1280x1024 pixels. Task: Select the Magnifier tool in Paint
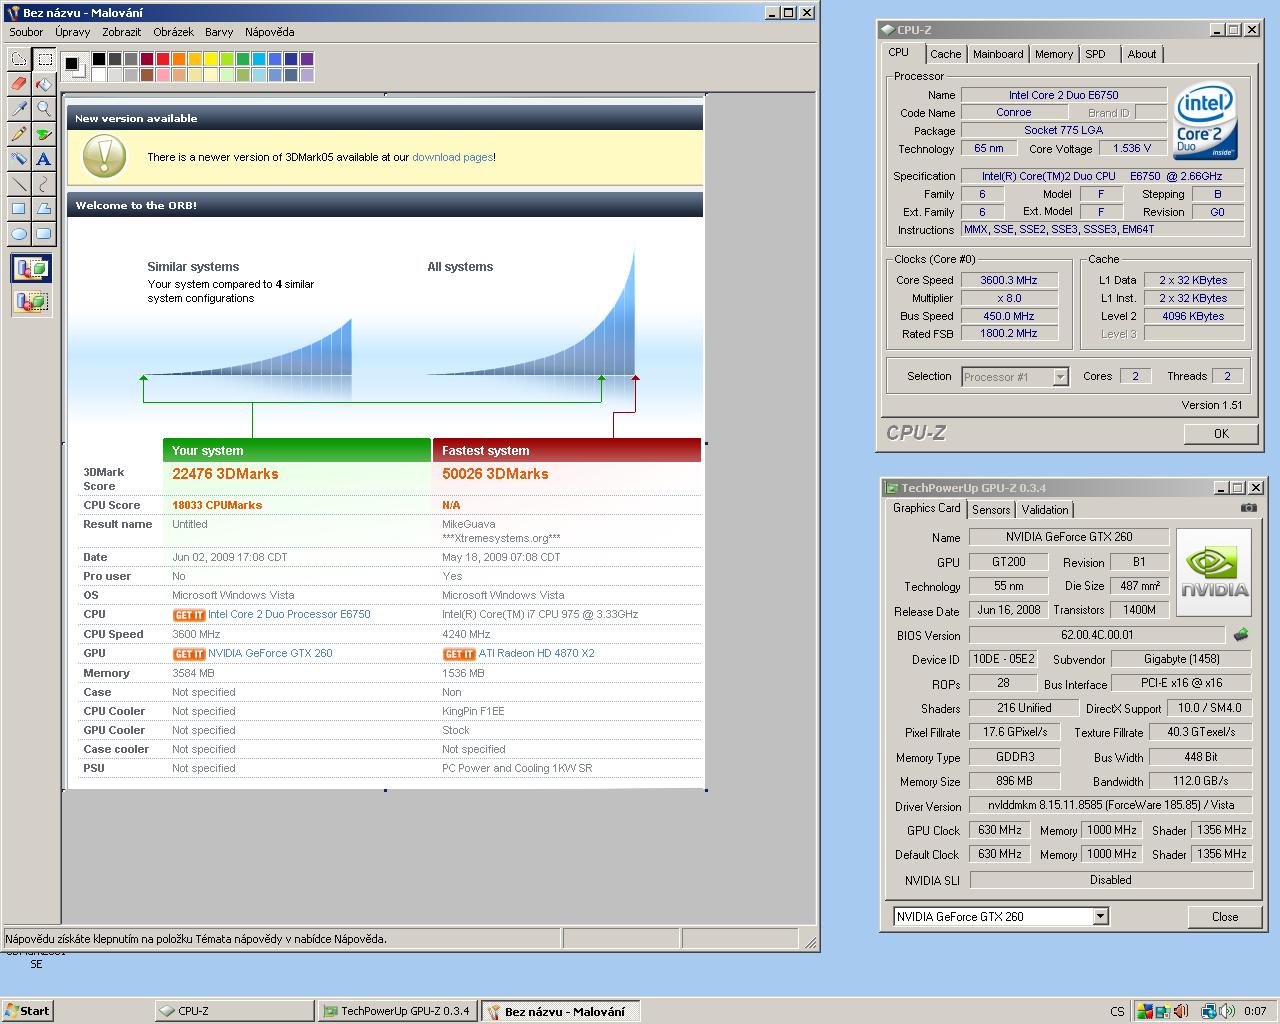coord(43,109)
